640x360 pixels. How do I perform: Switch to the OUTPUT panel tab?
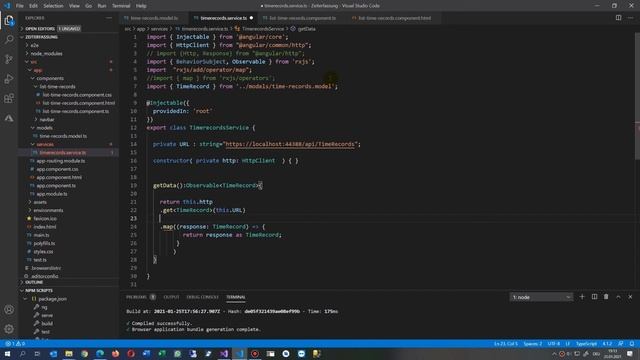pos(171,297)
